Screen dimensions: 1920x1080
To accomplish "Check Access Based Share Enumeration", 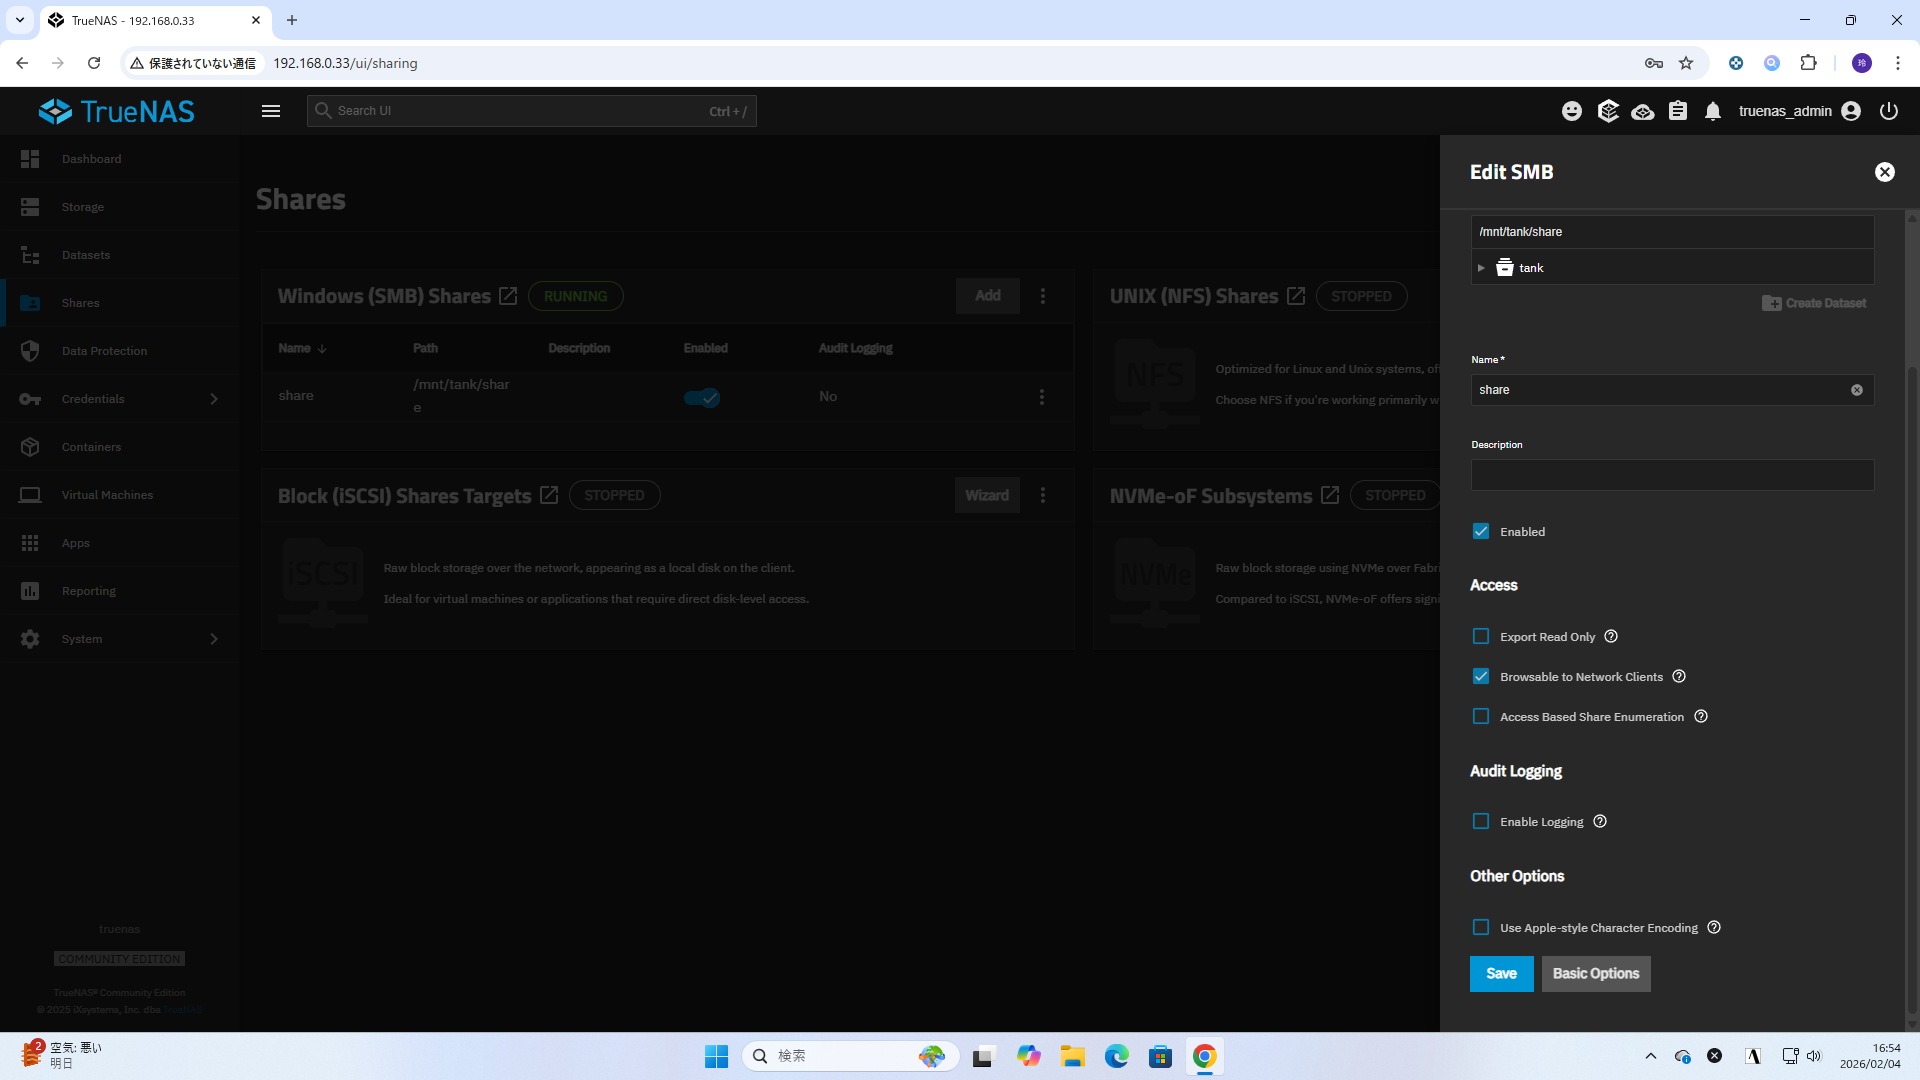I will 1481,717.
